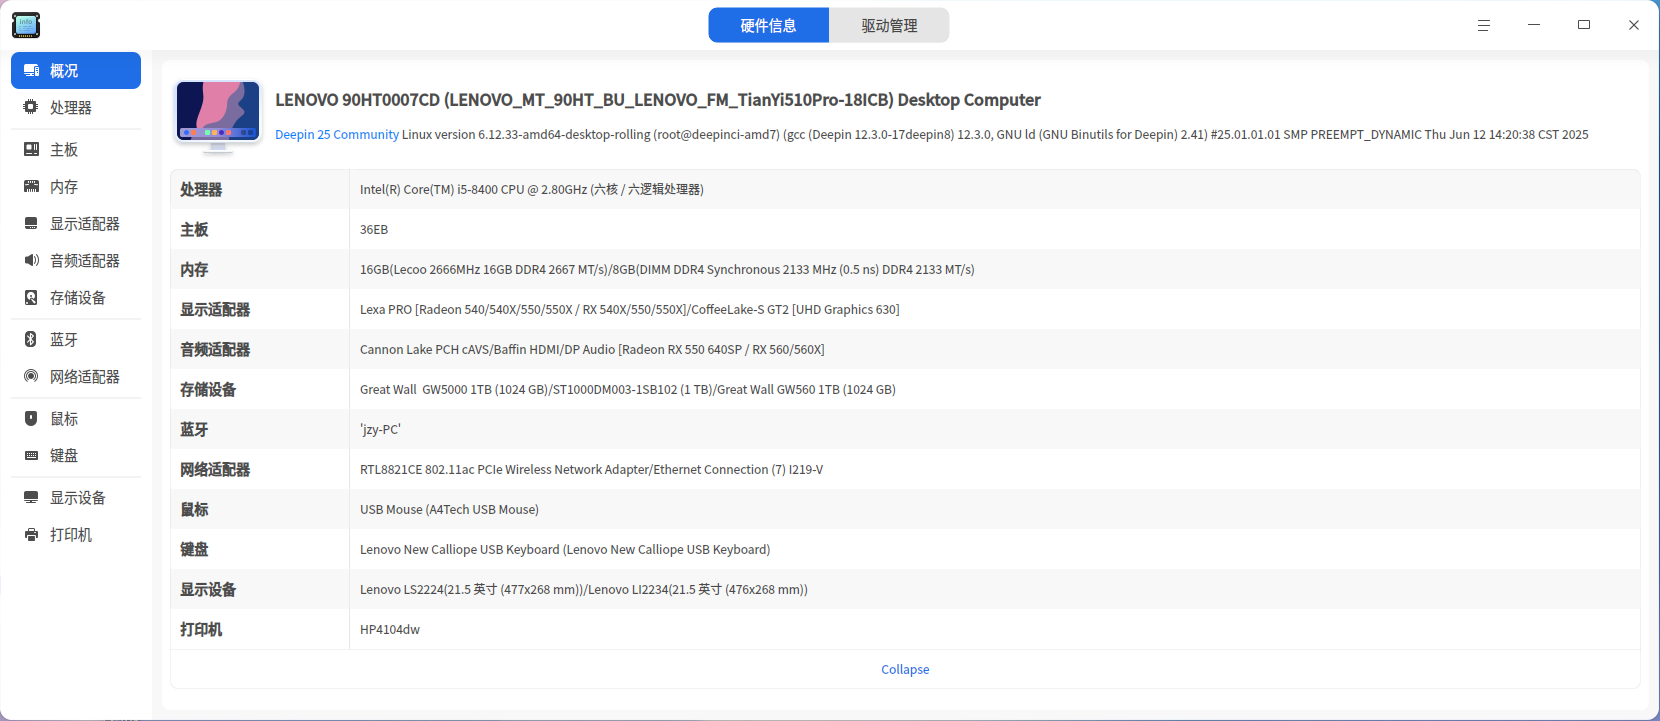The height and width of the screenshot is (721, 1660).
Task: Open the 处理器 processor icon in sidebar
Action: coord(31,107)
